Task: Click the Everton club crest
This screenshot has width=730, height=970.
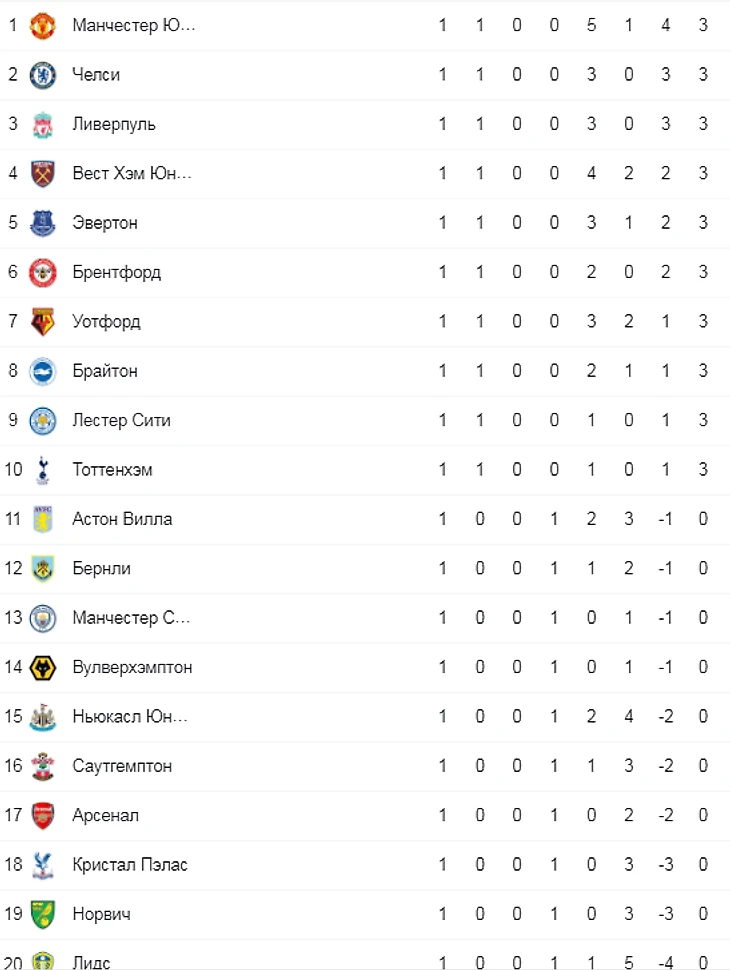Action: point(43,223)
